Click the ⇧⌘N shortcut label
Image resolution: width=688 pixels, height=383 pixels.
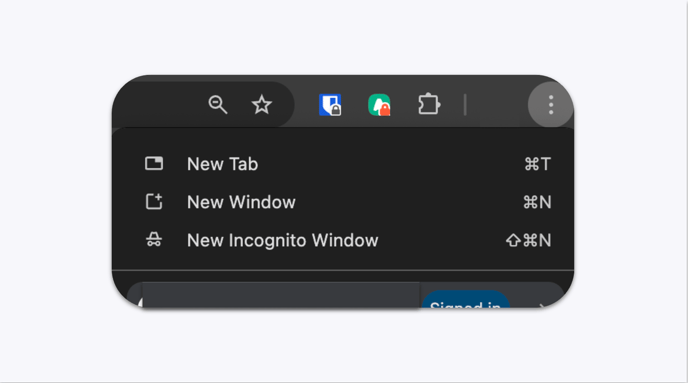pos(528,240)
